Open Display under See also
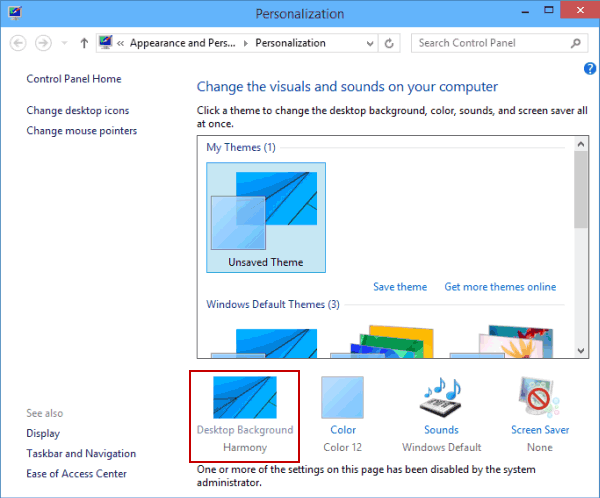Image resolution: width=600 pixels, height=498 pixels. tap(43, 433)
